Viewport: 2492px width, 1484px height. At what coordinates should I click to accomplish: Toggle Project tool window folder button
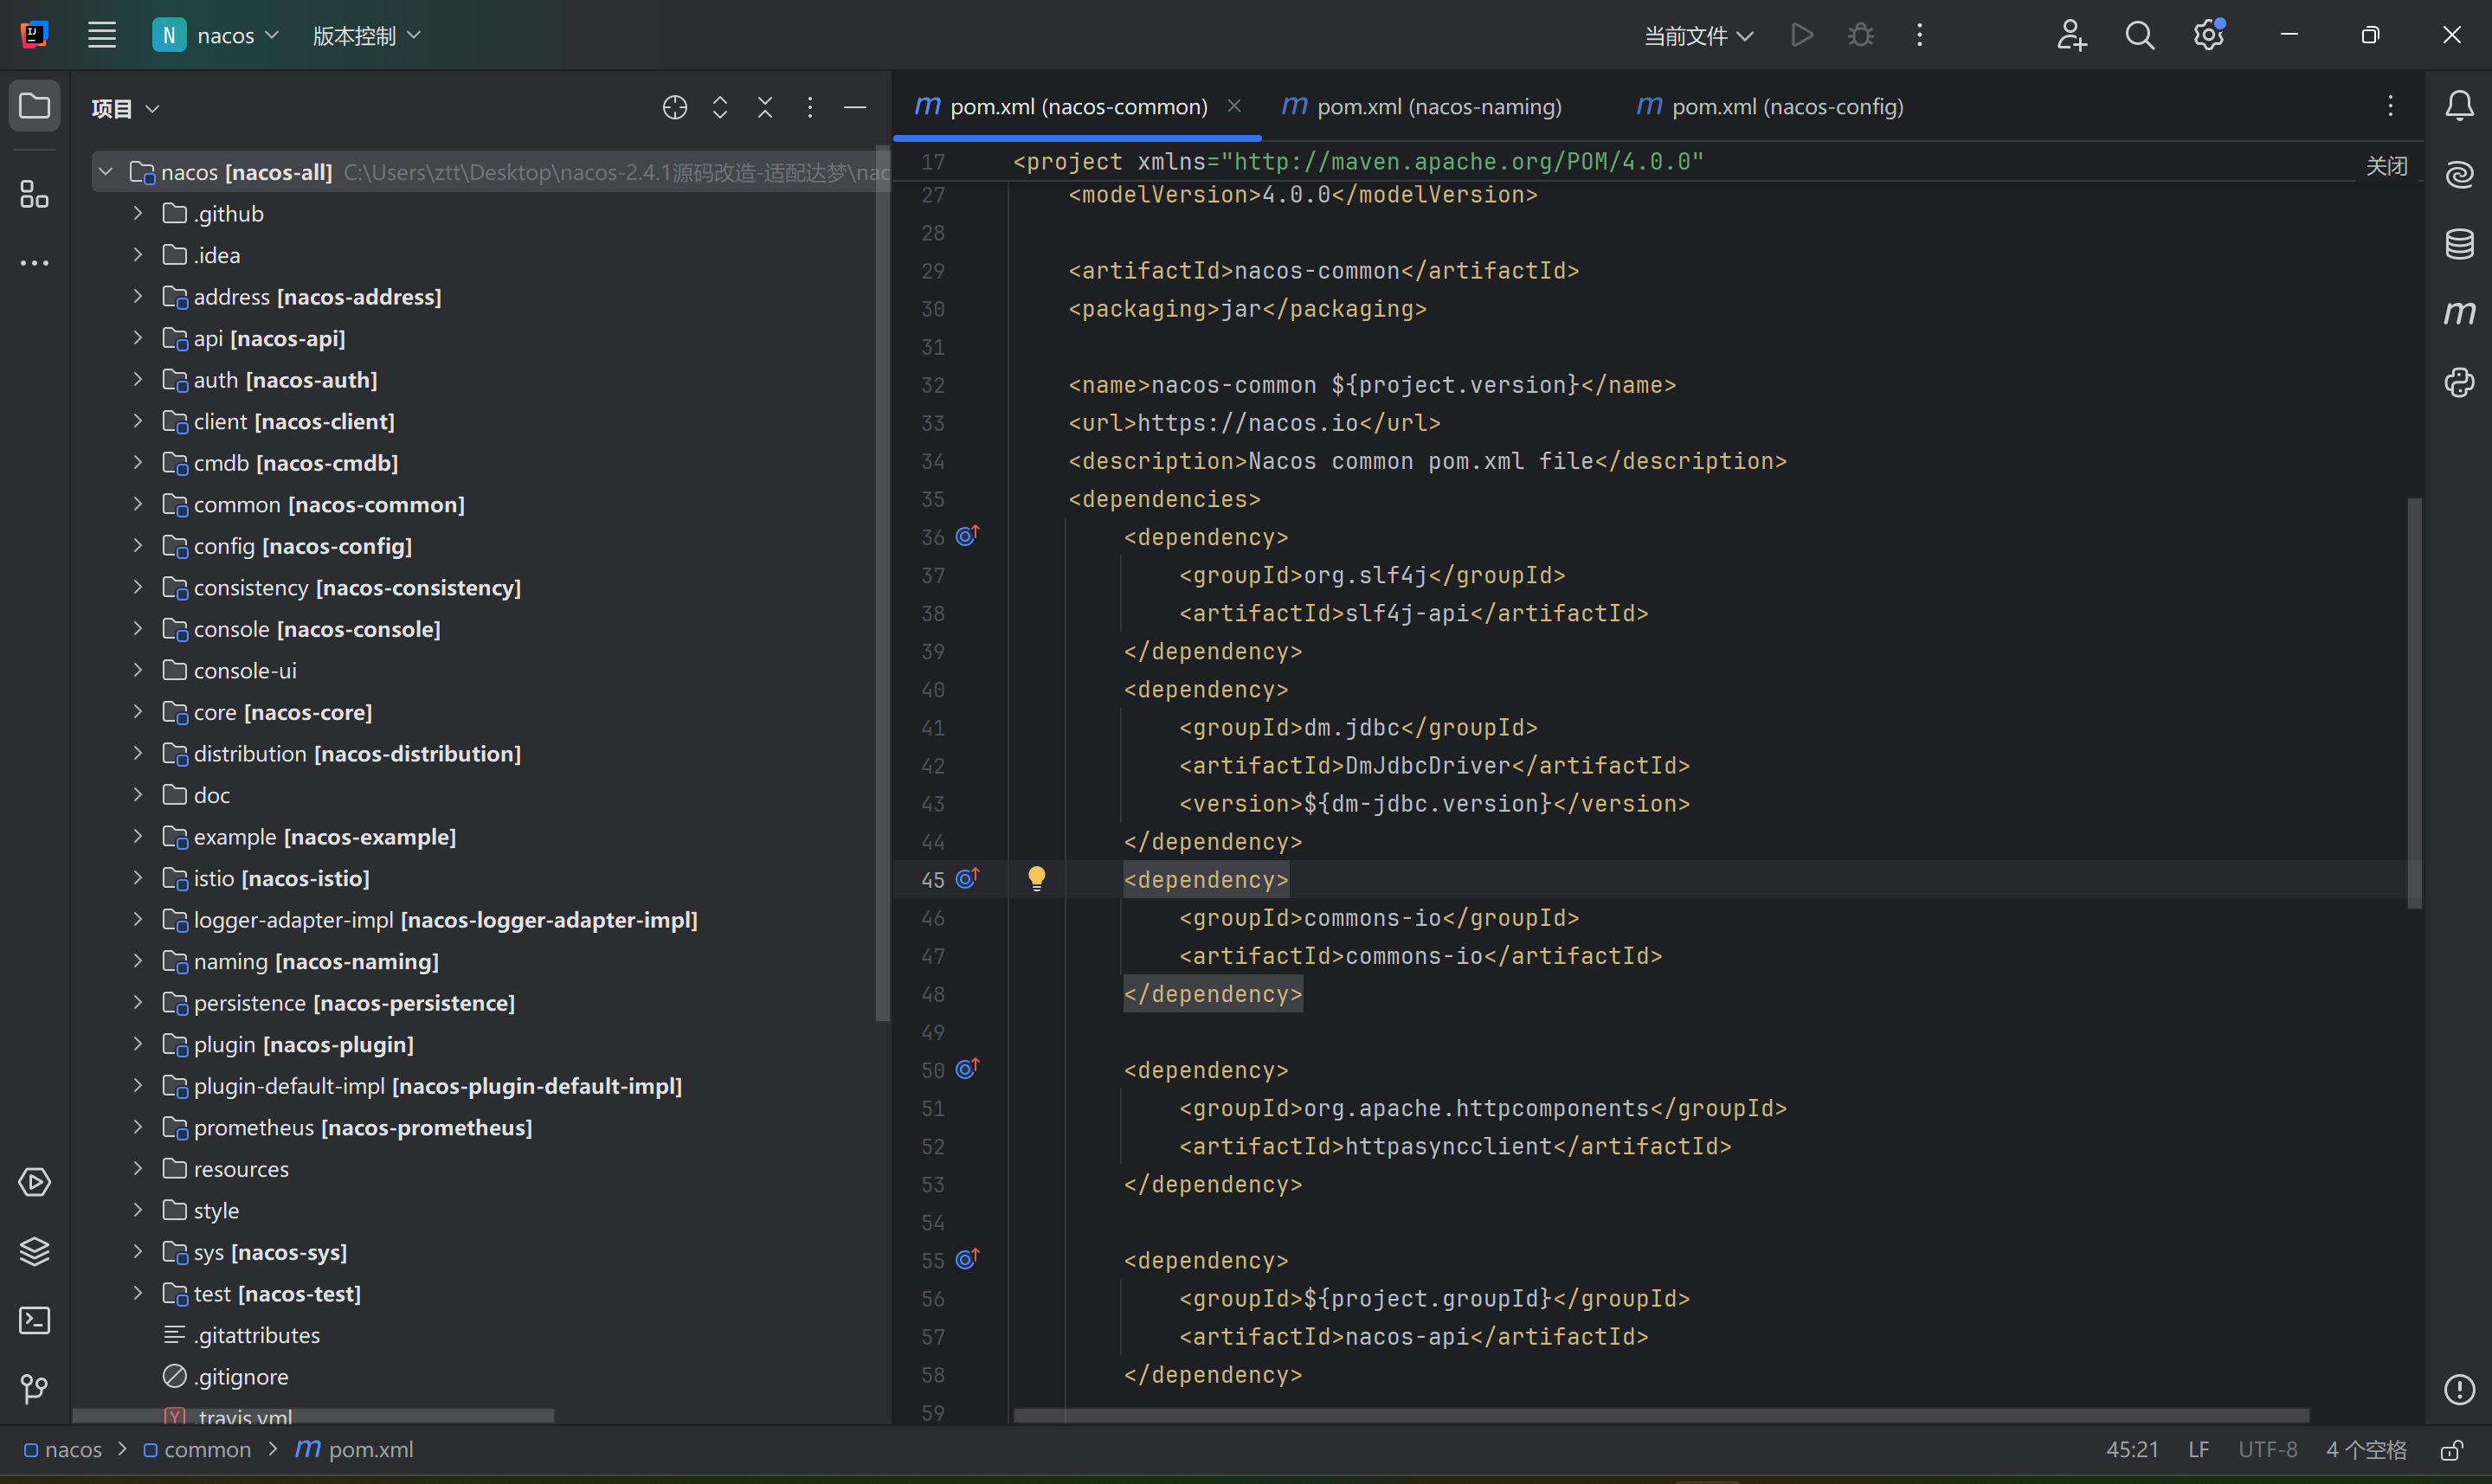[35, 105]
